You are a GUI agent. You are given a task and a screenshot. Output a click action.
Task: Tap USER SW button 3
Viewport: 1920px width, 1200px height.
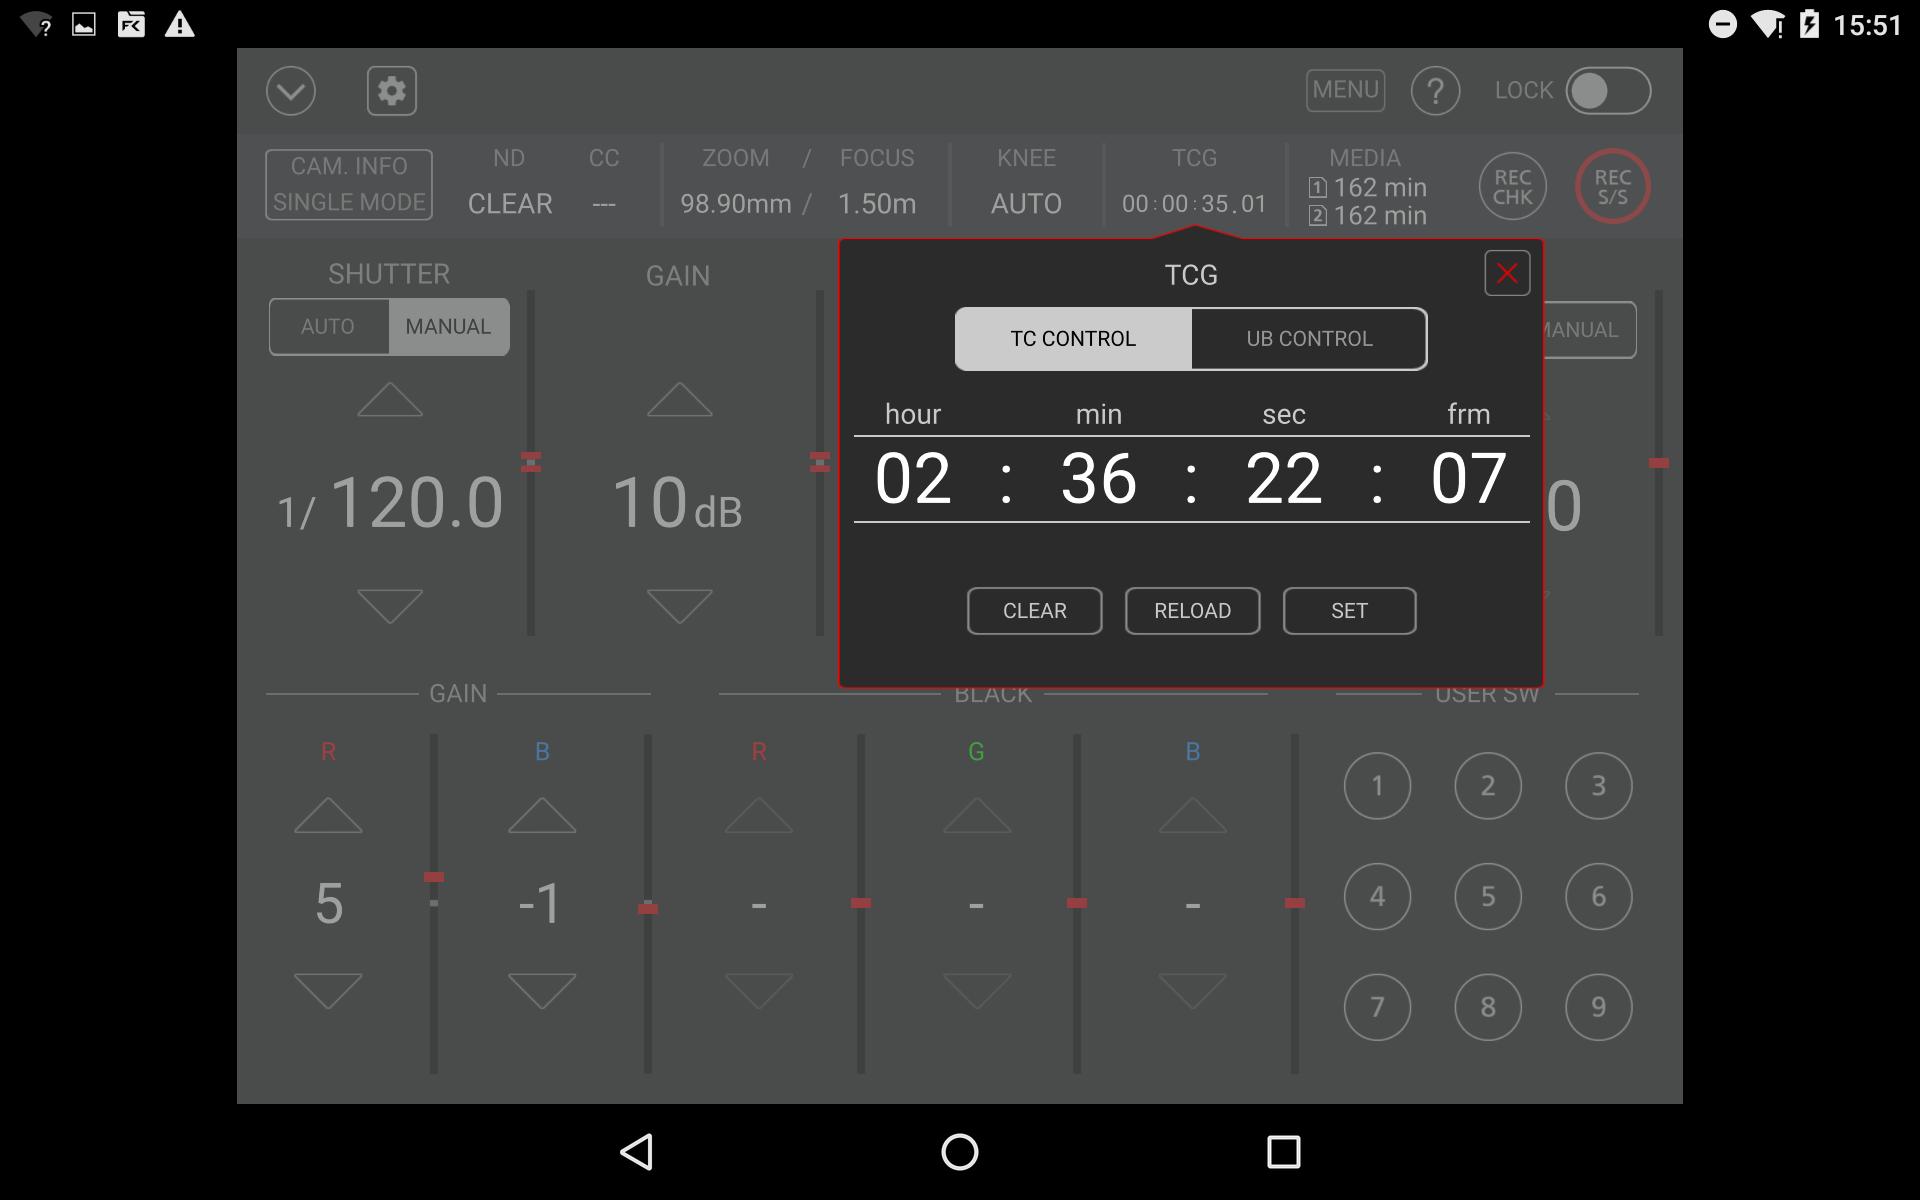tap(1599, 786)
